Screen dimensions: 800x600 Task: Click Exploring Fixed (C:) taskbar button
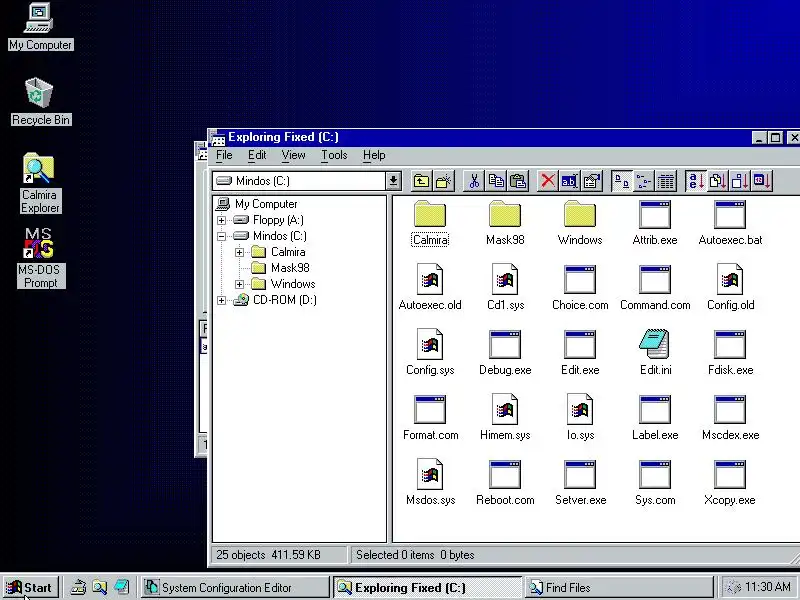pos(428,588)
